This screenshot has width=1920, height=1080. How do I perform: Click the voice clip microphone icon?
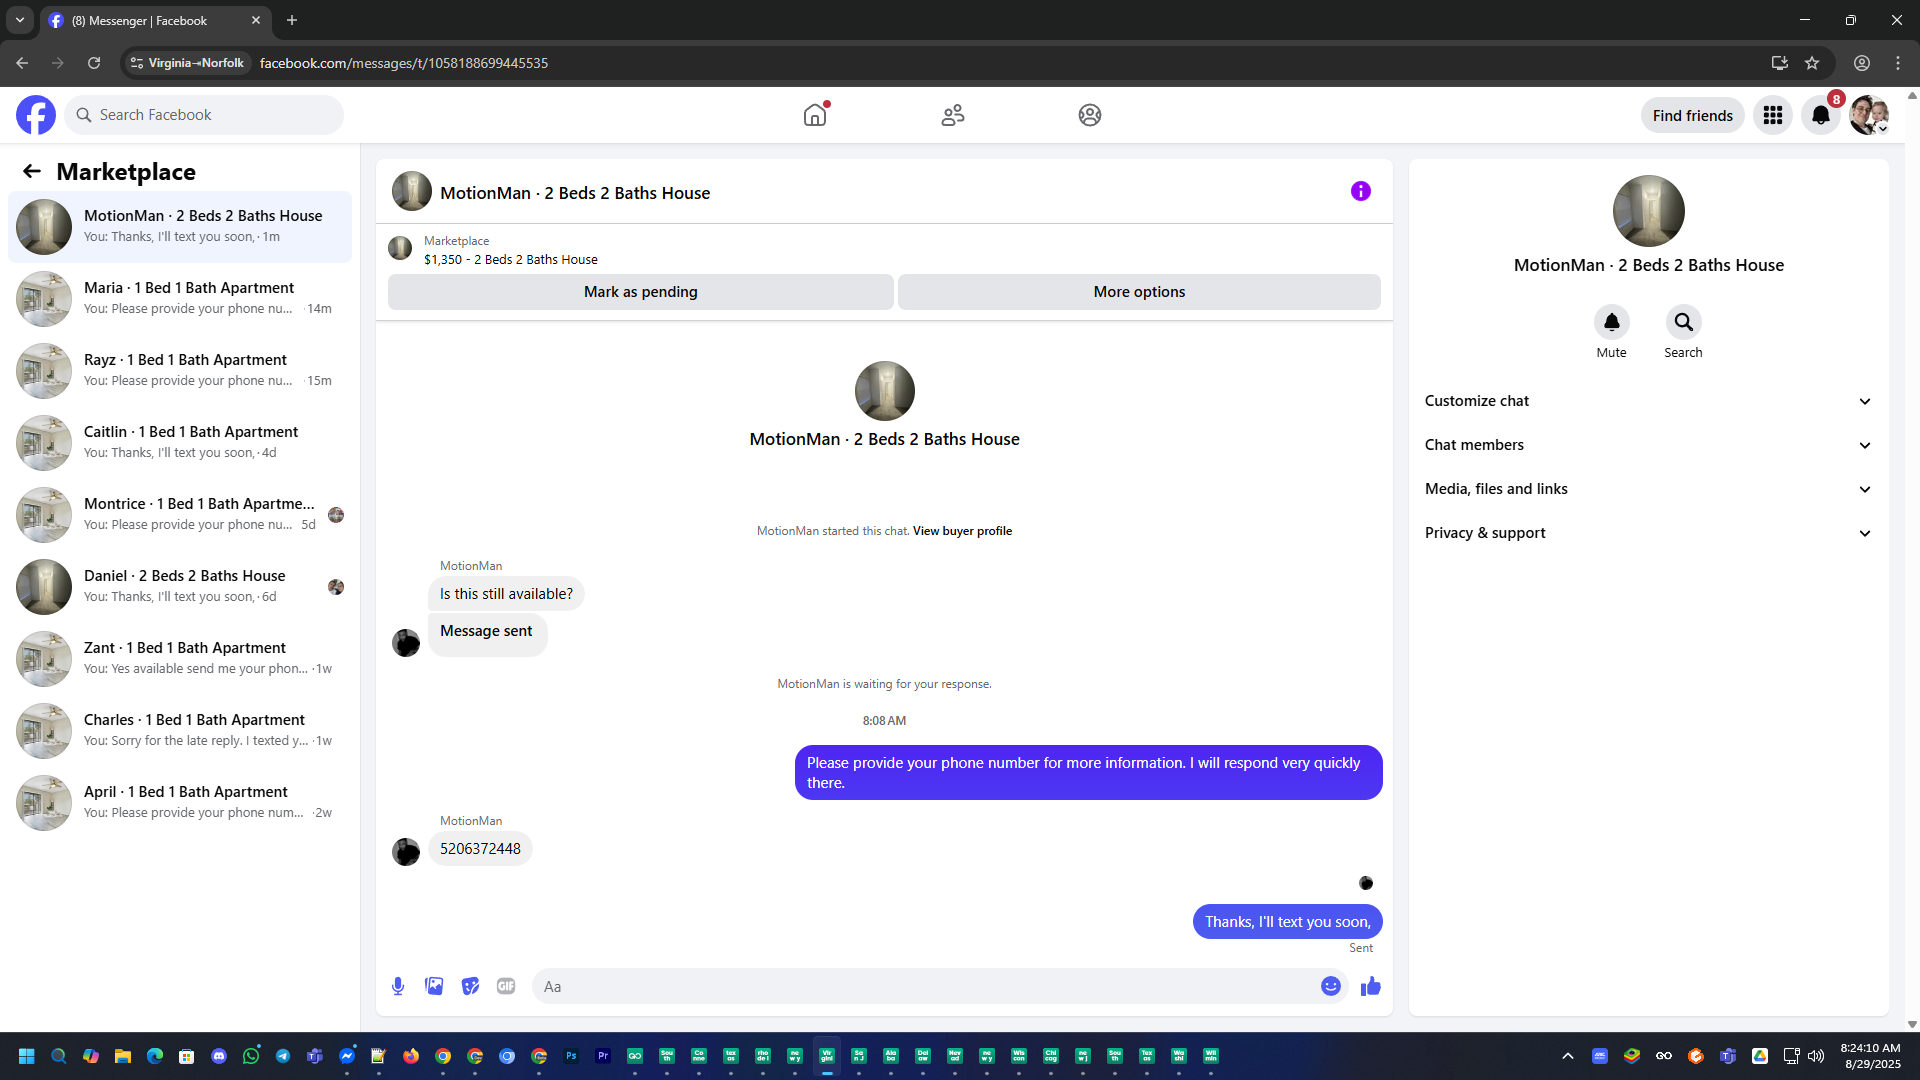(398, 986)
